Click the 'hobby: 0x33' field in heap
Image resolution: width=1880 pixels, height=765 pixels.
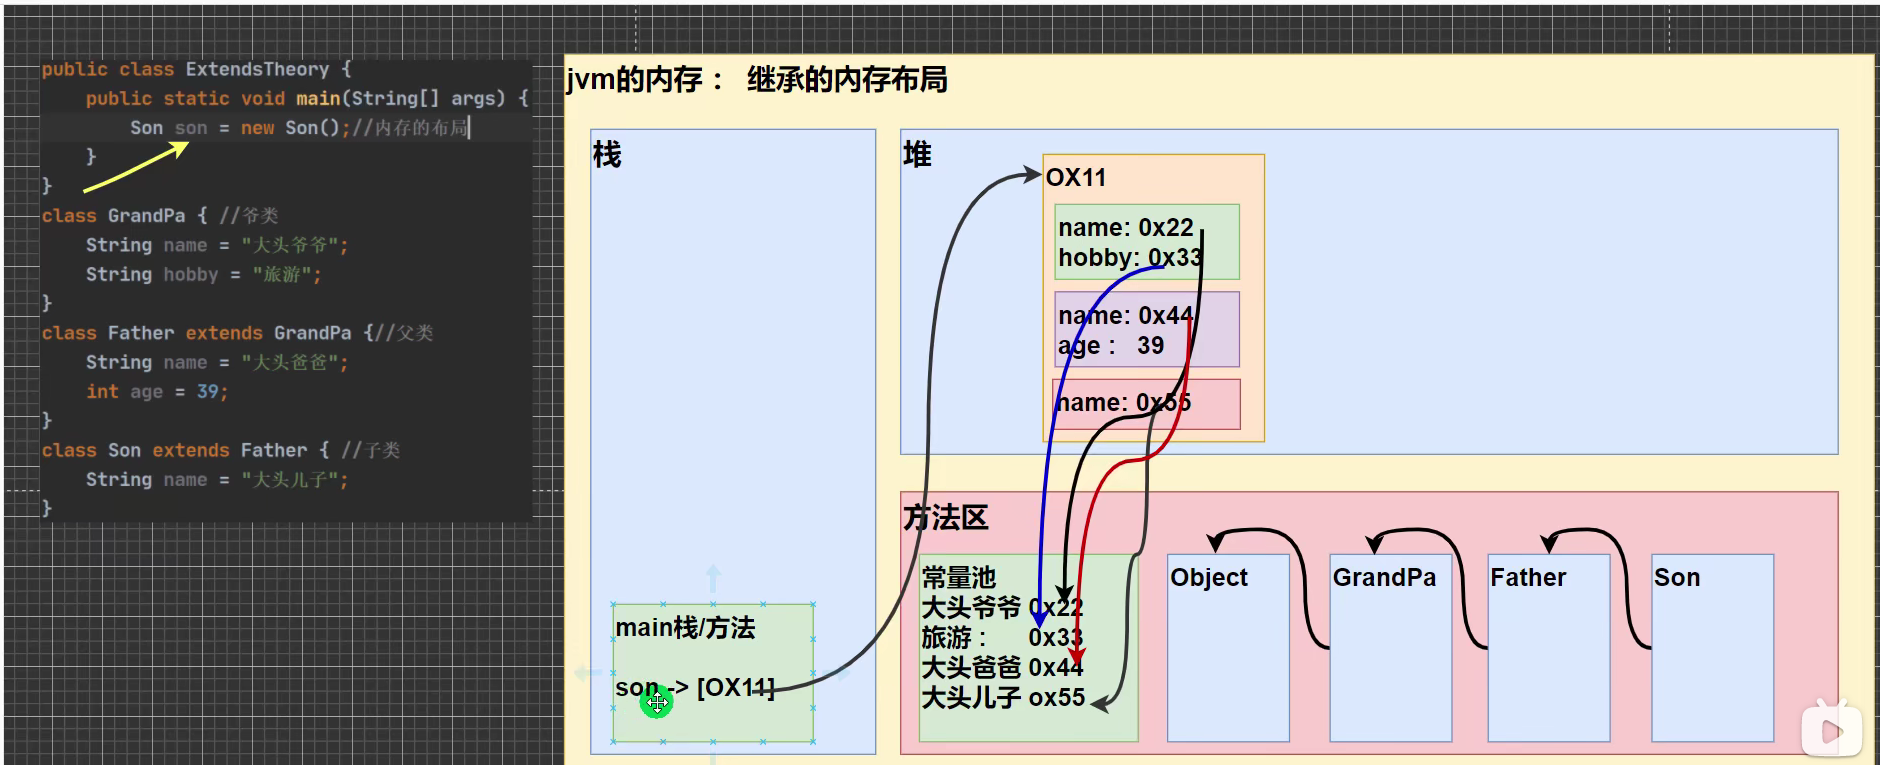point(1130,258)
